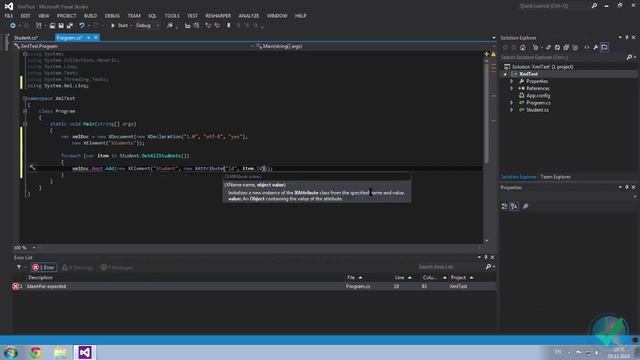This screenshot has width=640, height=360.
Task: Expand the Program.cs node in Solution Explorer
Action: (511, 103)
